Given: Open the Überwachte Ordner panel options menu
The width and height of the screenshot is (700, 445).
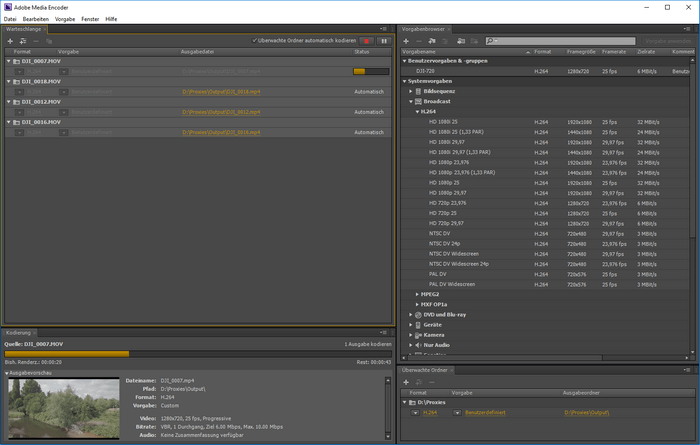Looking at the screenshot, I should 687,370.
